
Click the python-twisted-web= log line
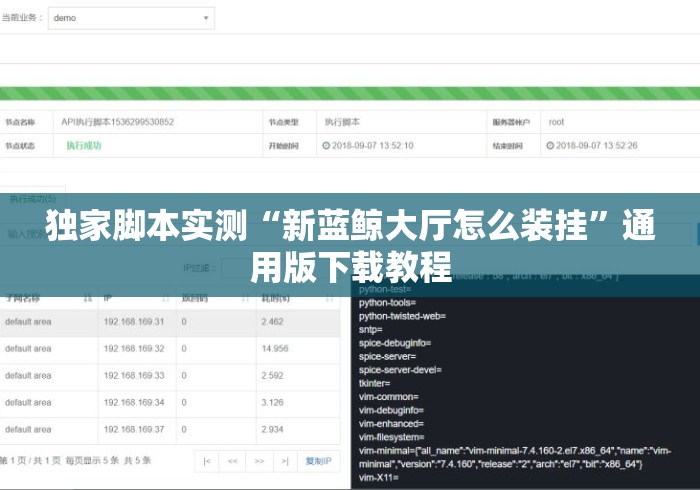click(x=402, y=316)
